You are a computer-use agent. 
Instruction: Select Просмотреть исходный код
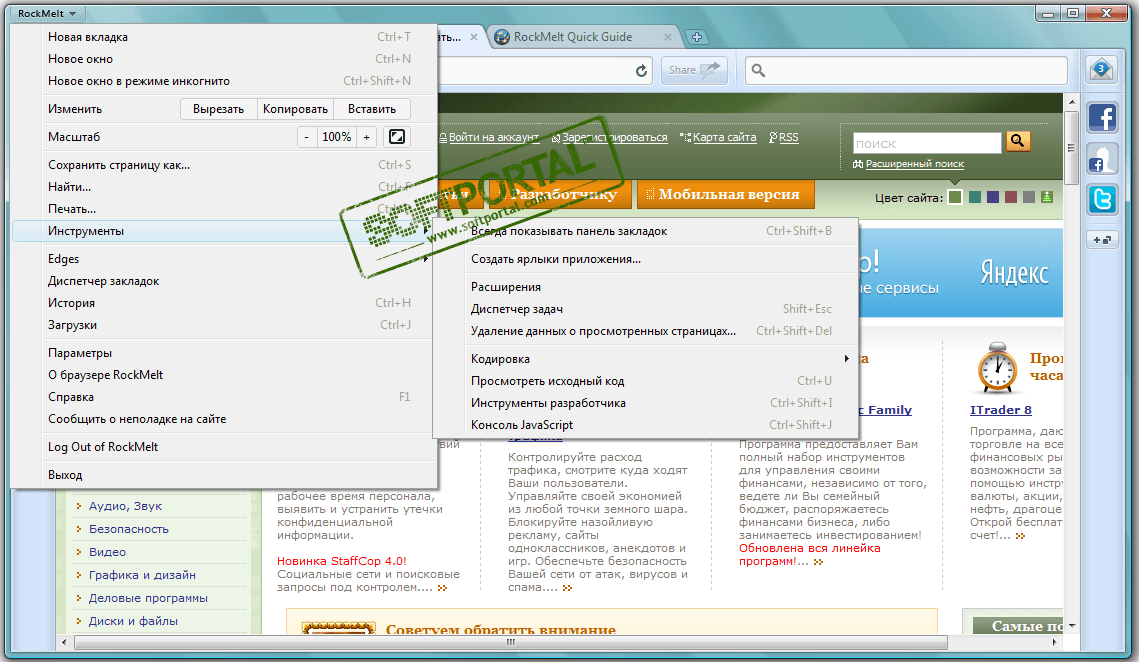coord(646,381)
